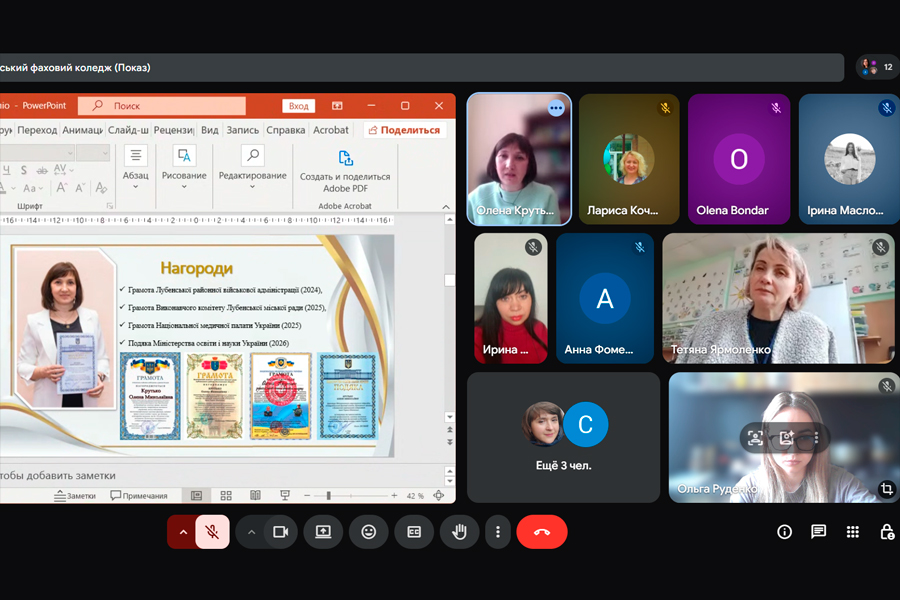The height and width of the screenshot is (600, 900).
Task: Click the zoom slider handle
Action: tap(328, 496)
